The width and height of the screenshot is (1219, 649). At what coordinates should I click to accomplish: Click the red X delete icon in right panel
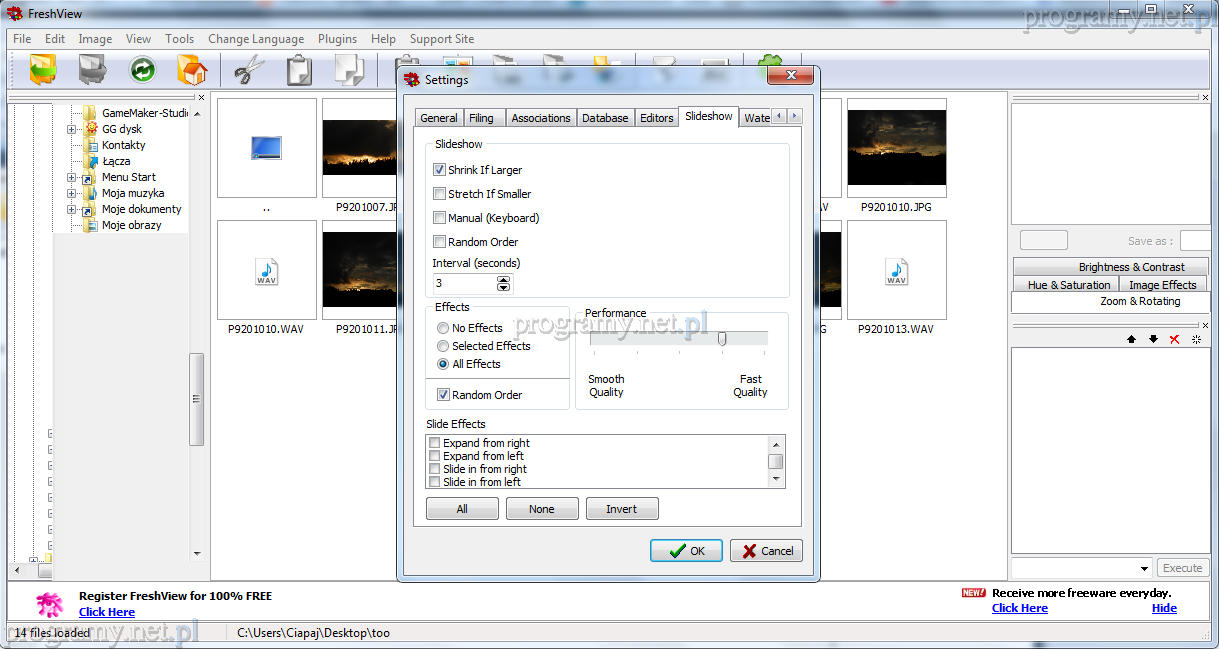coord(1174,339)
